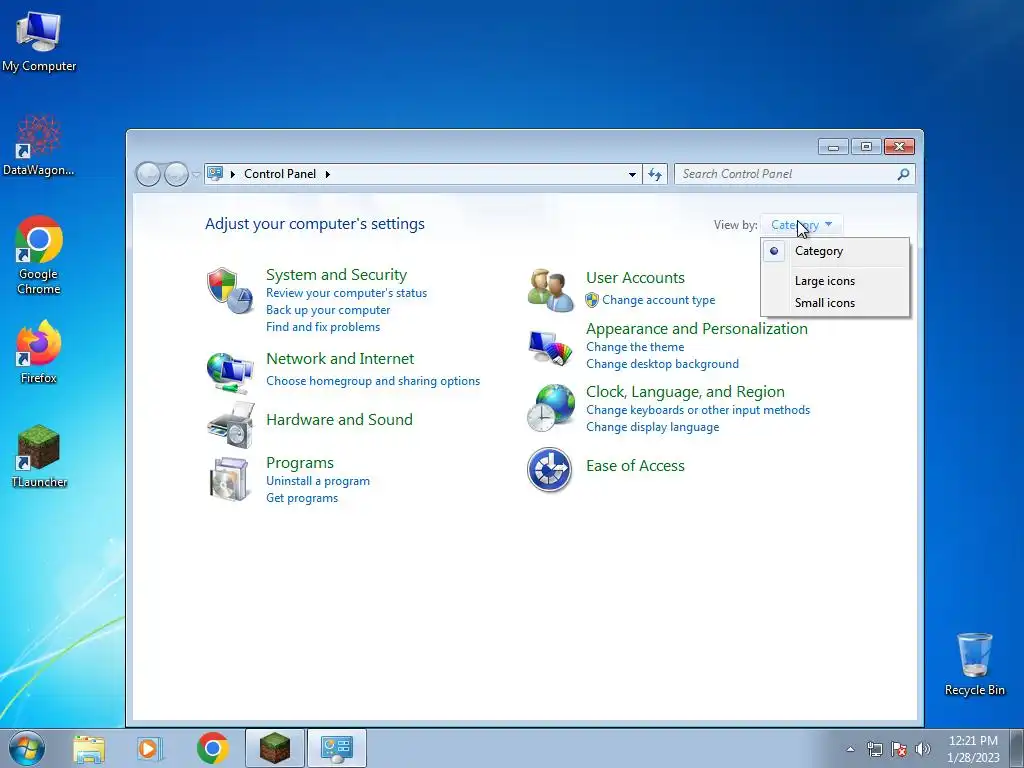Open the recent pages dropdown arrow
This screenshot has width=1024, height=768.
[x=196, y=175]
